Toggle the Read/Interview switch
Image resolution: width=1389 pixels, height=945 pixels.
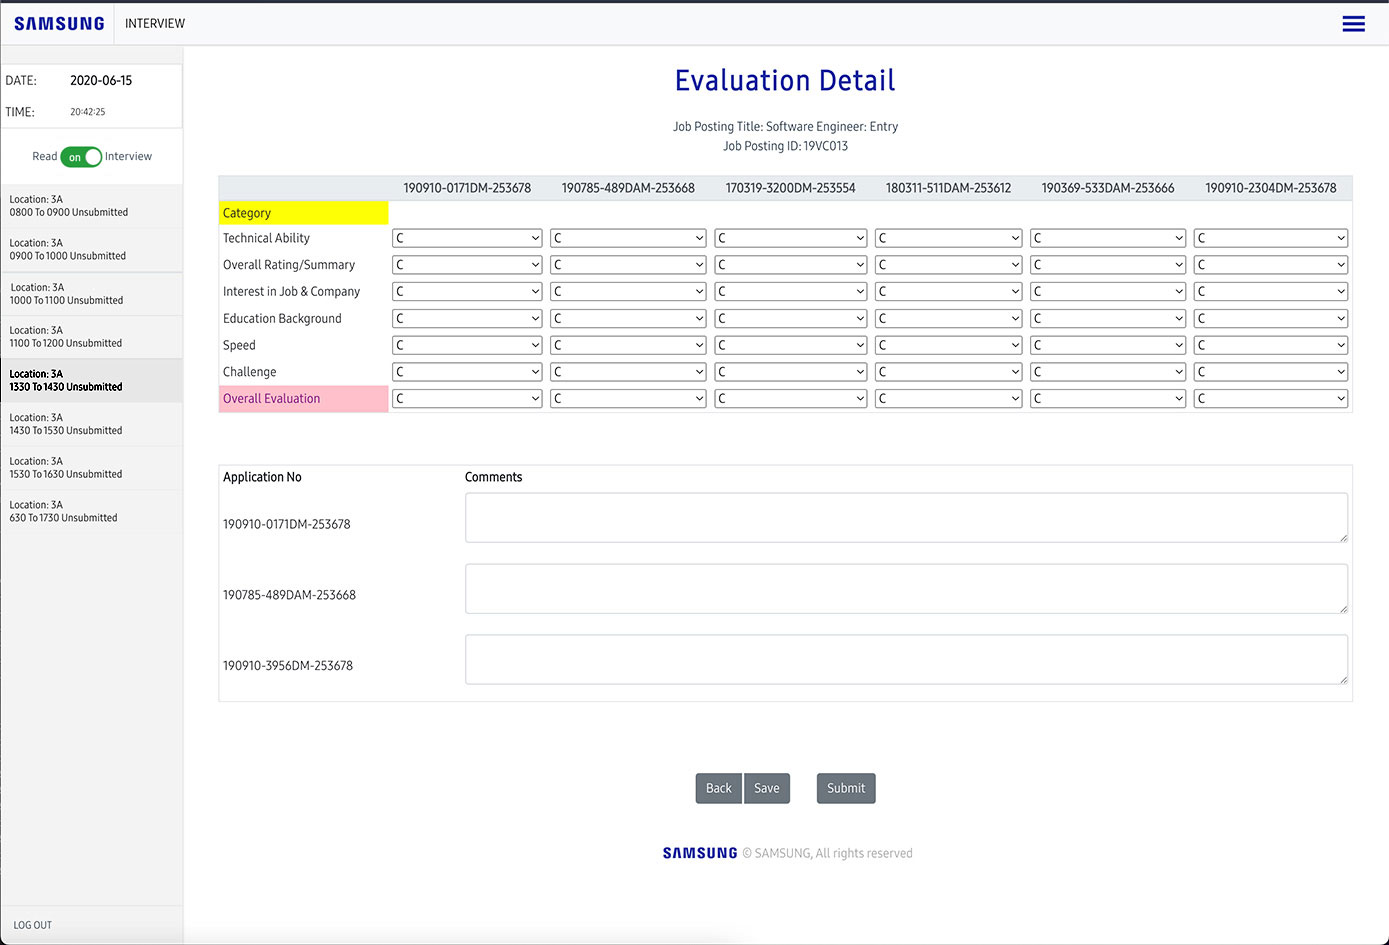point(81,157)
